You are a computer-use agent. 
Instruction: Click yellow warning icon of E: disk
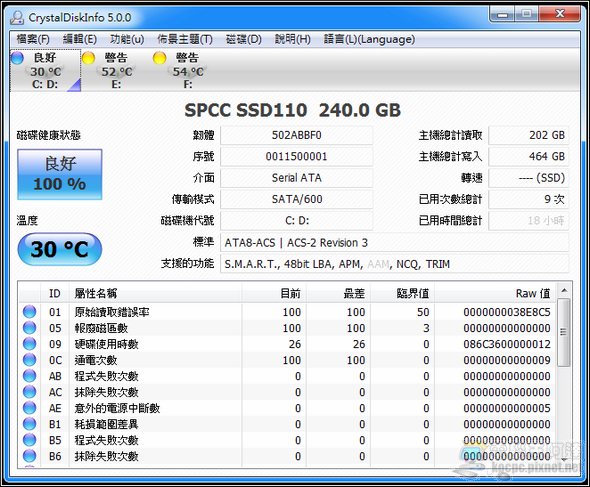point(88,58)
